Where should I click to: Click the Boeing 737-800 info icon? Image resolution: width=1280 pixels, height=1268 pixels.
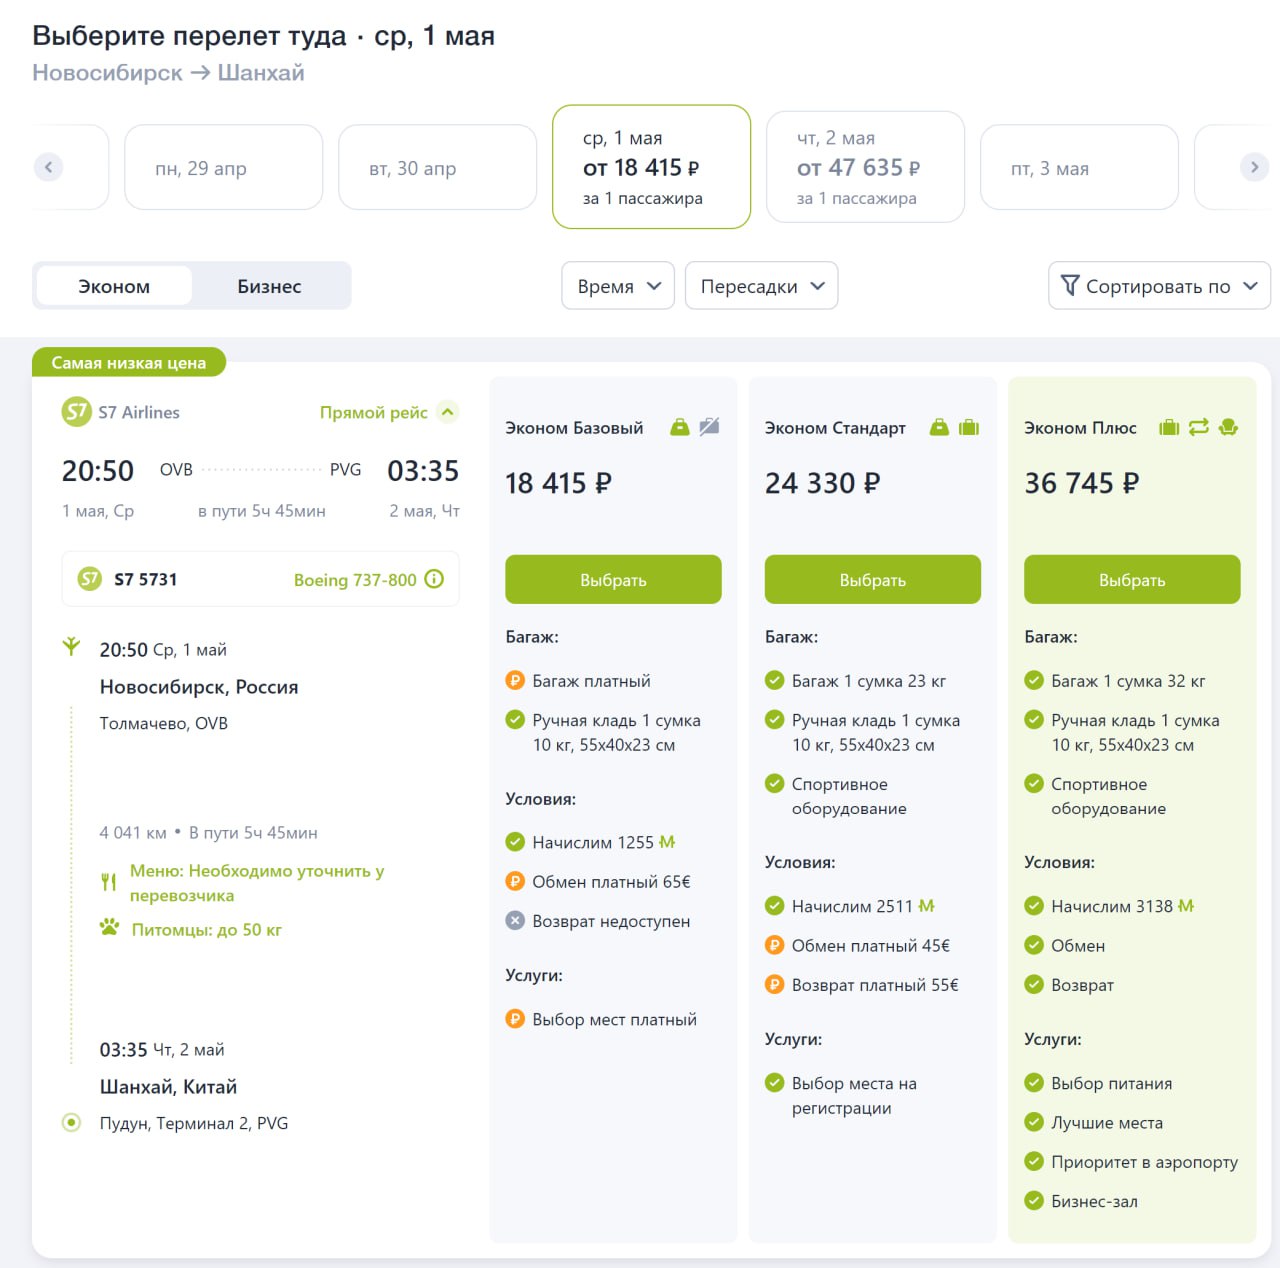(434, 579)
